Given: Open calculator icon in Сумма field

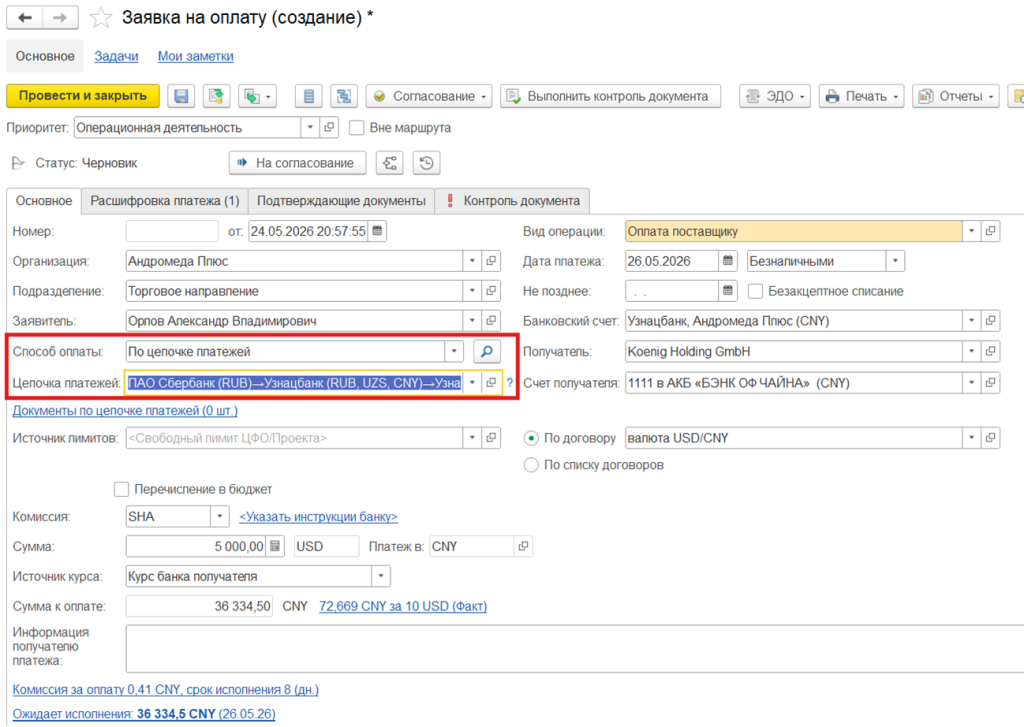Looking at the screenshot, I should 275,546.
